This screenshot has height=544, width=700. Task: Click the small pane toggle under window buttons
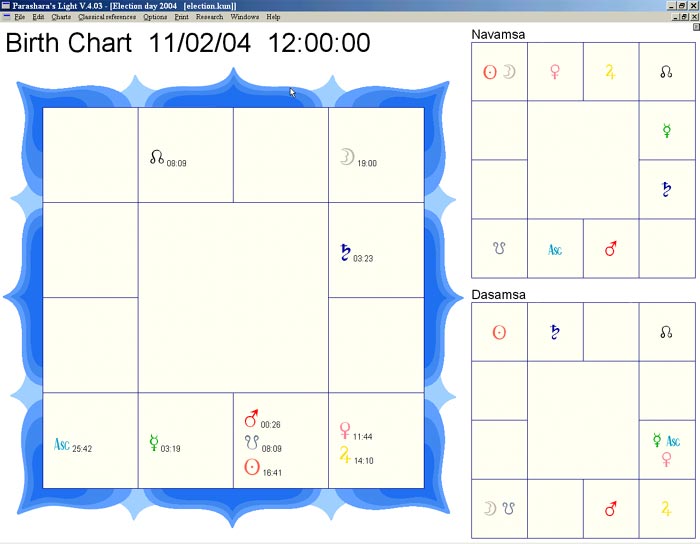[696, 27]
